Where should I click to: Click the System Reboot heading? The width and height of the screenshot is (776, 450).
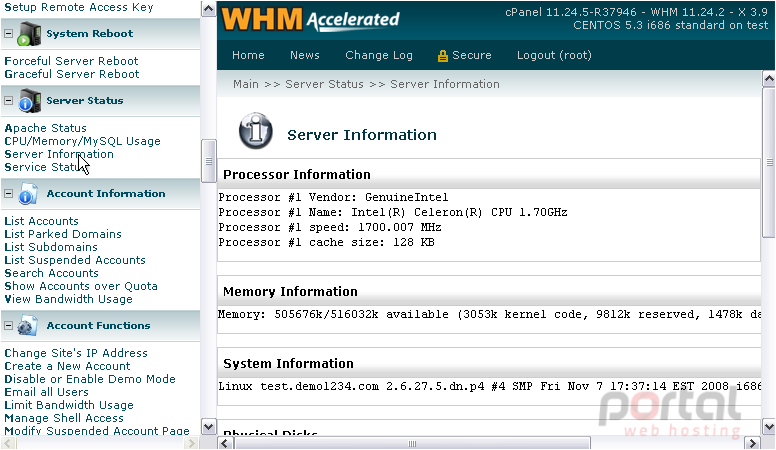point(90,34)
